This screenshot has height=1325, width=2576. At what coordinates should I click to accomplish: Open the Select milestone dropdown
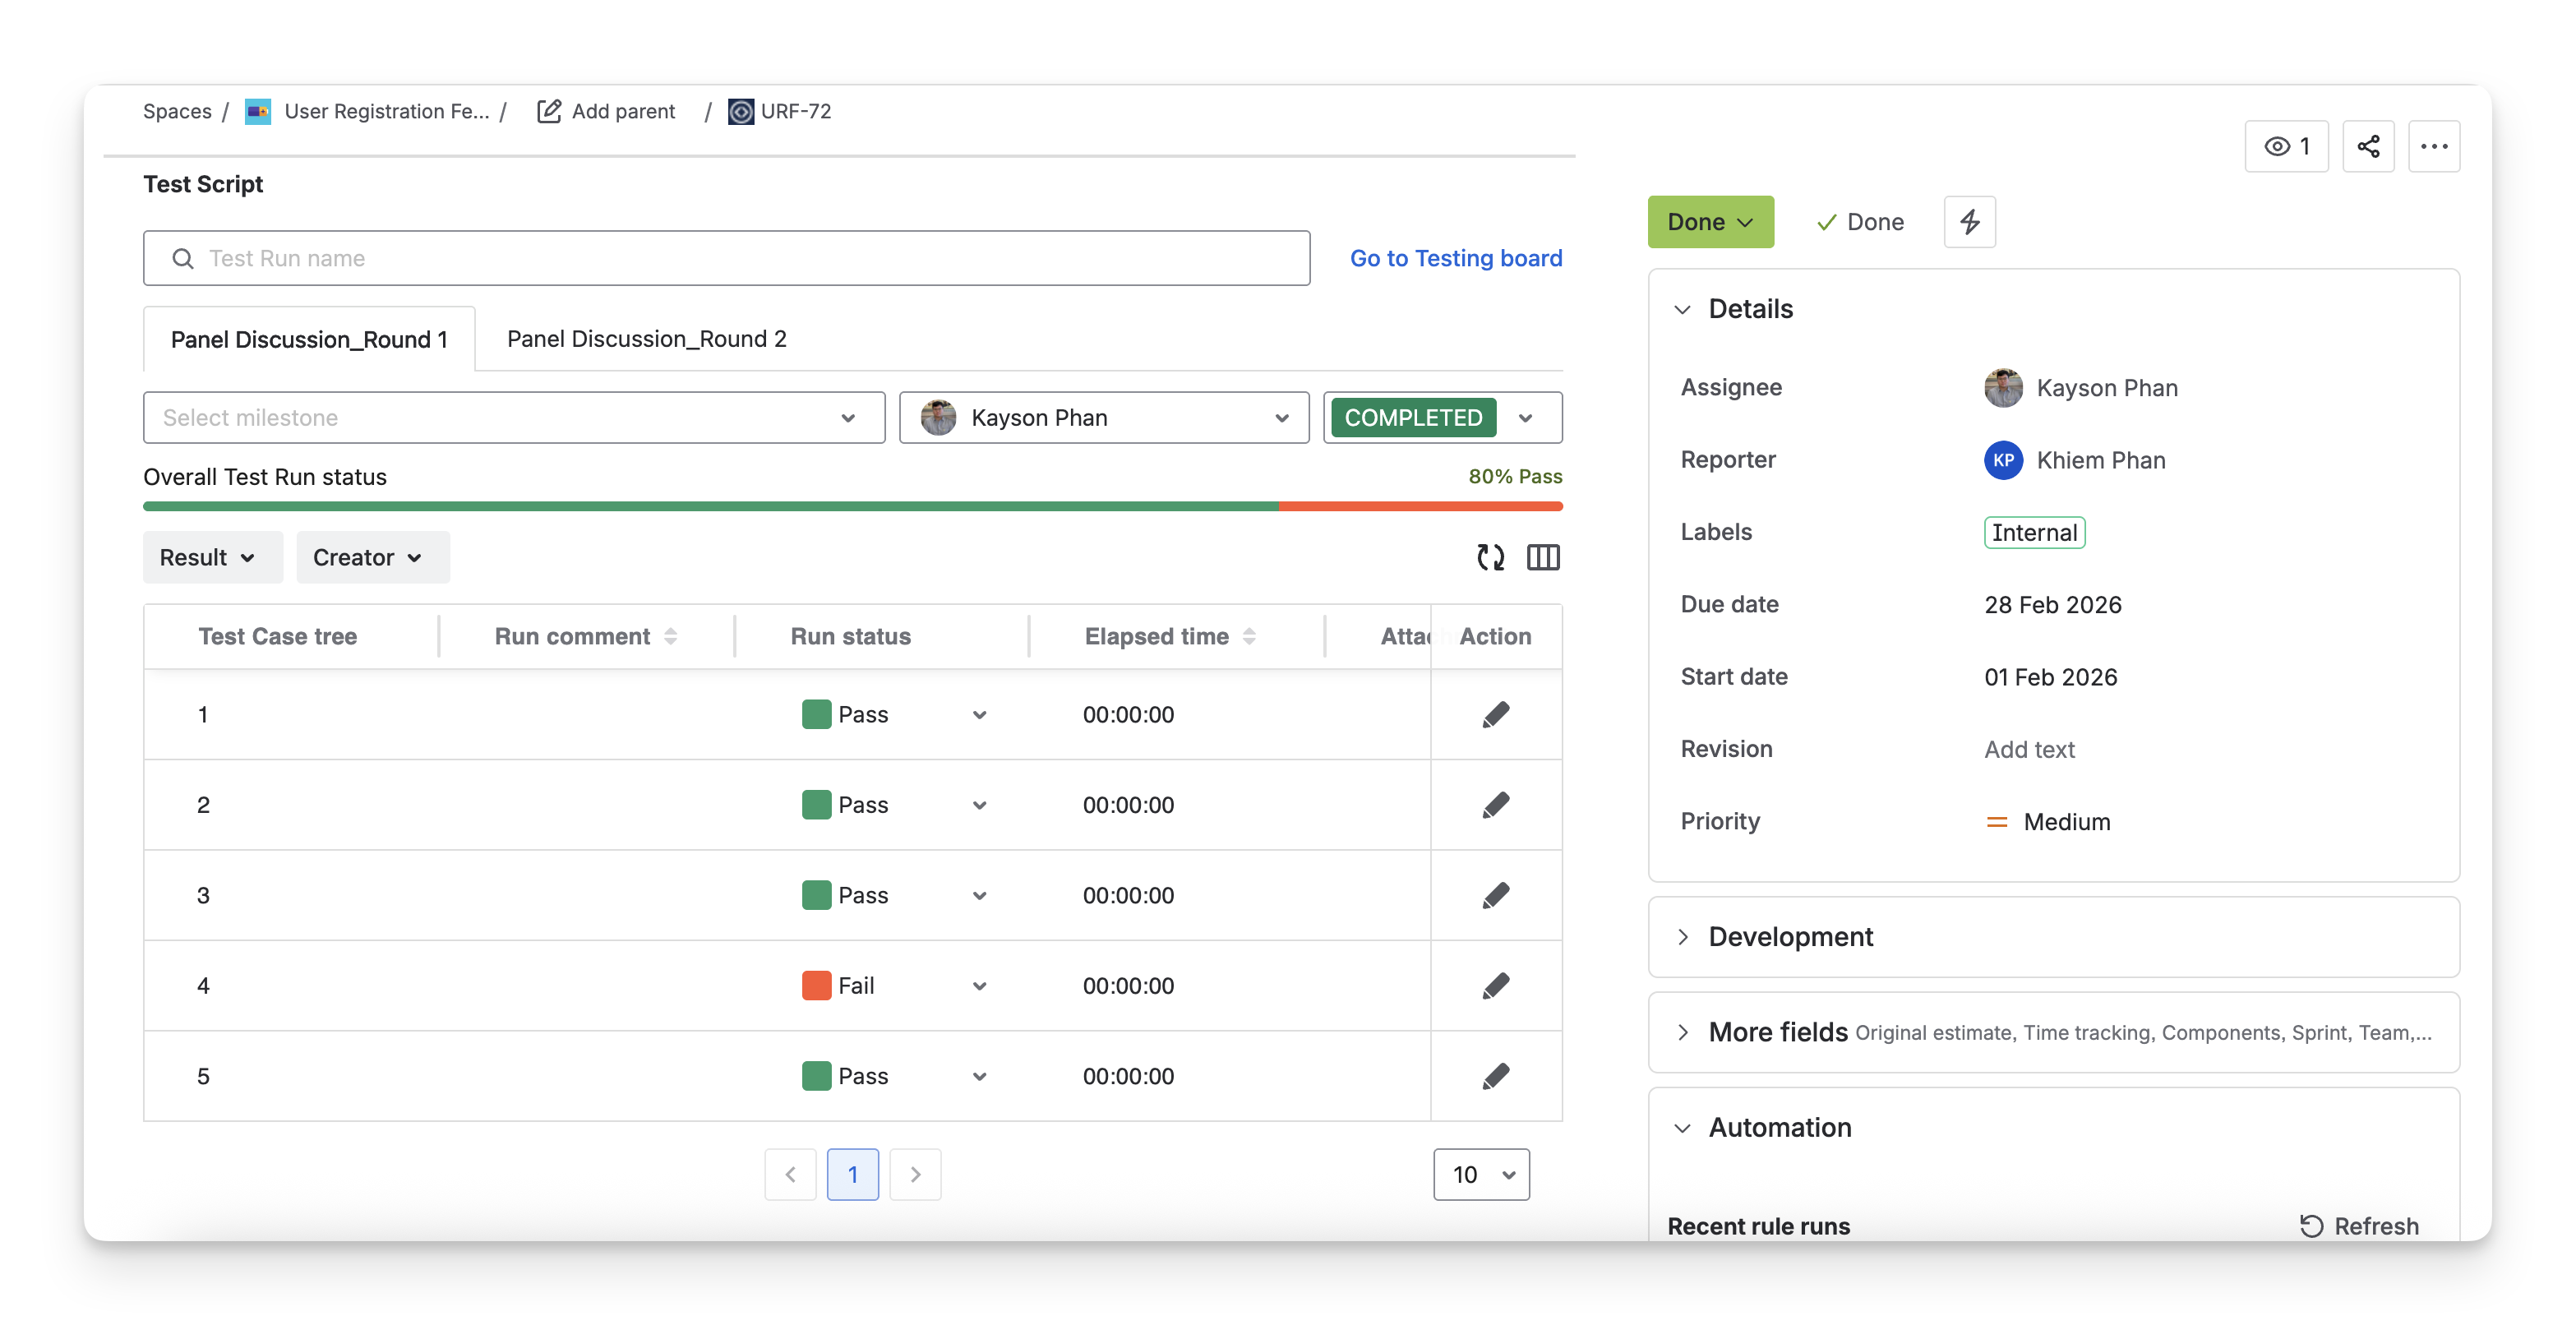pos(513,418)
